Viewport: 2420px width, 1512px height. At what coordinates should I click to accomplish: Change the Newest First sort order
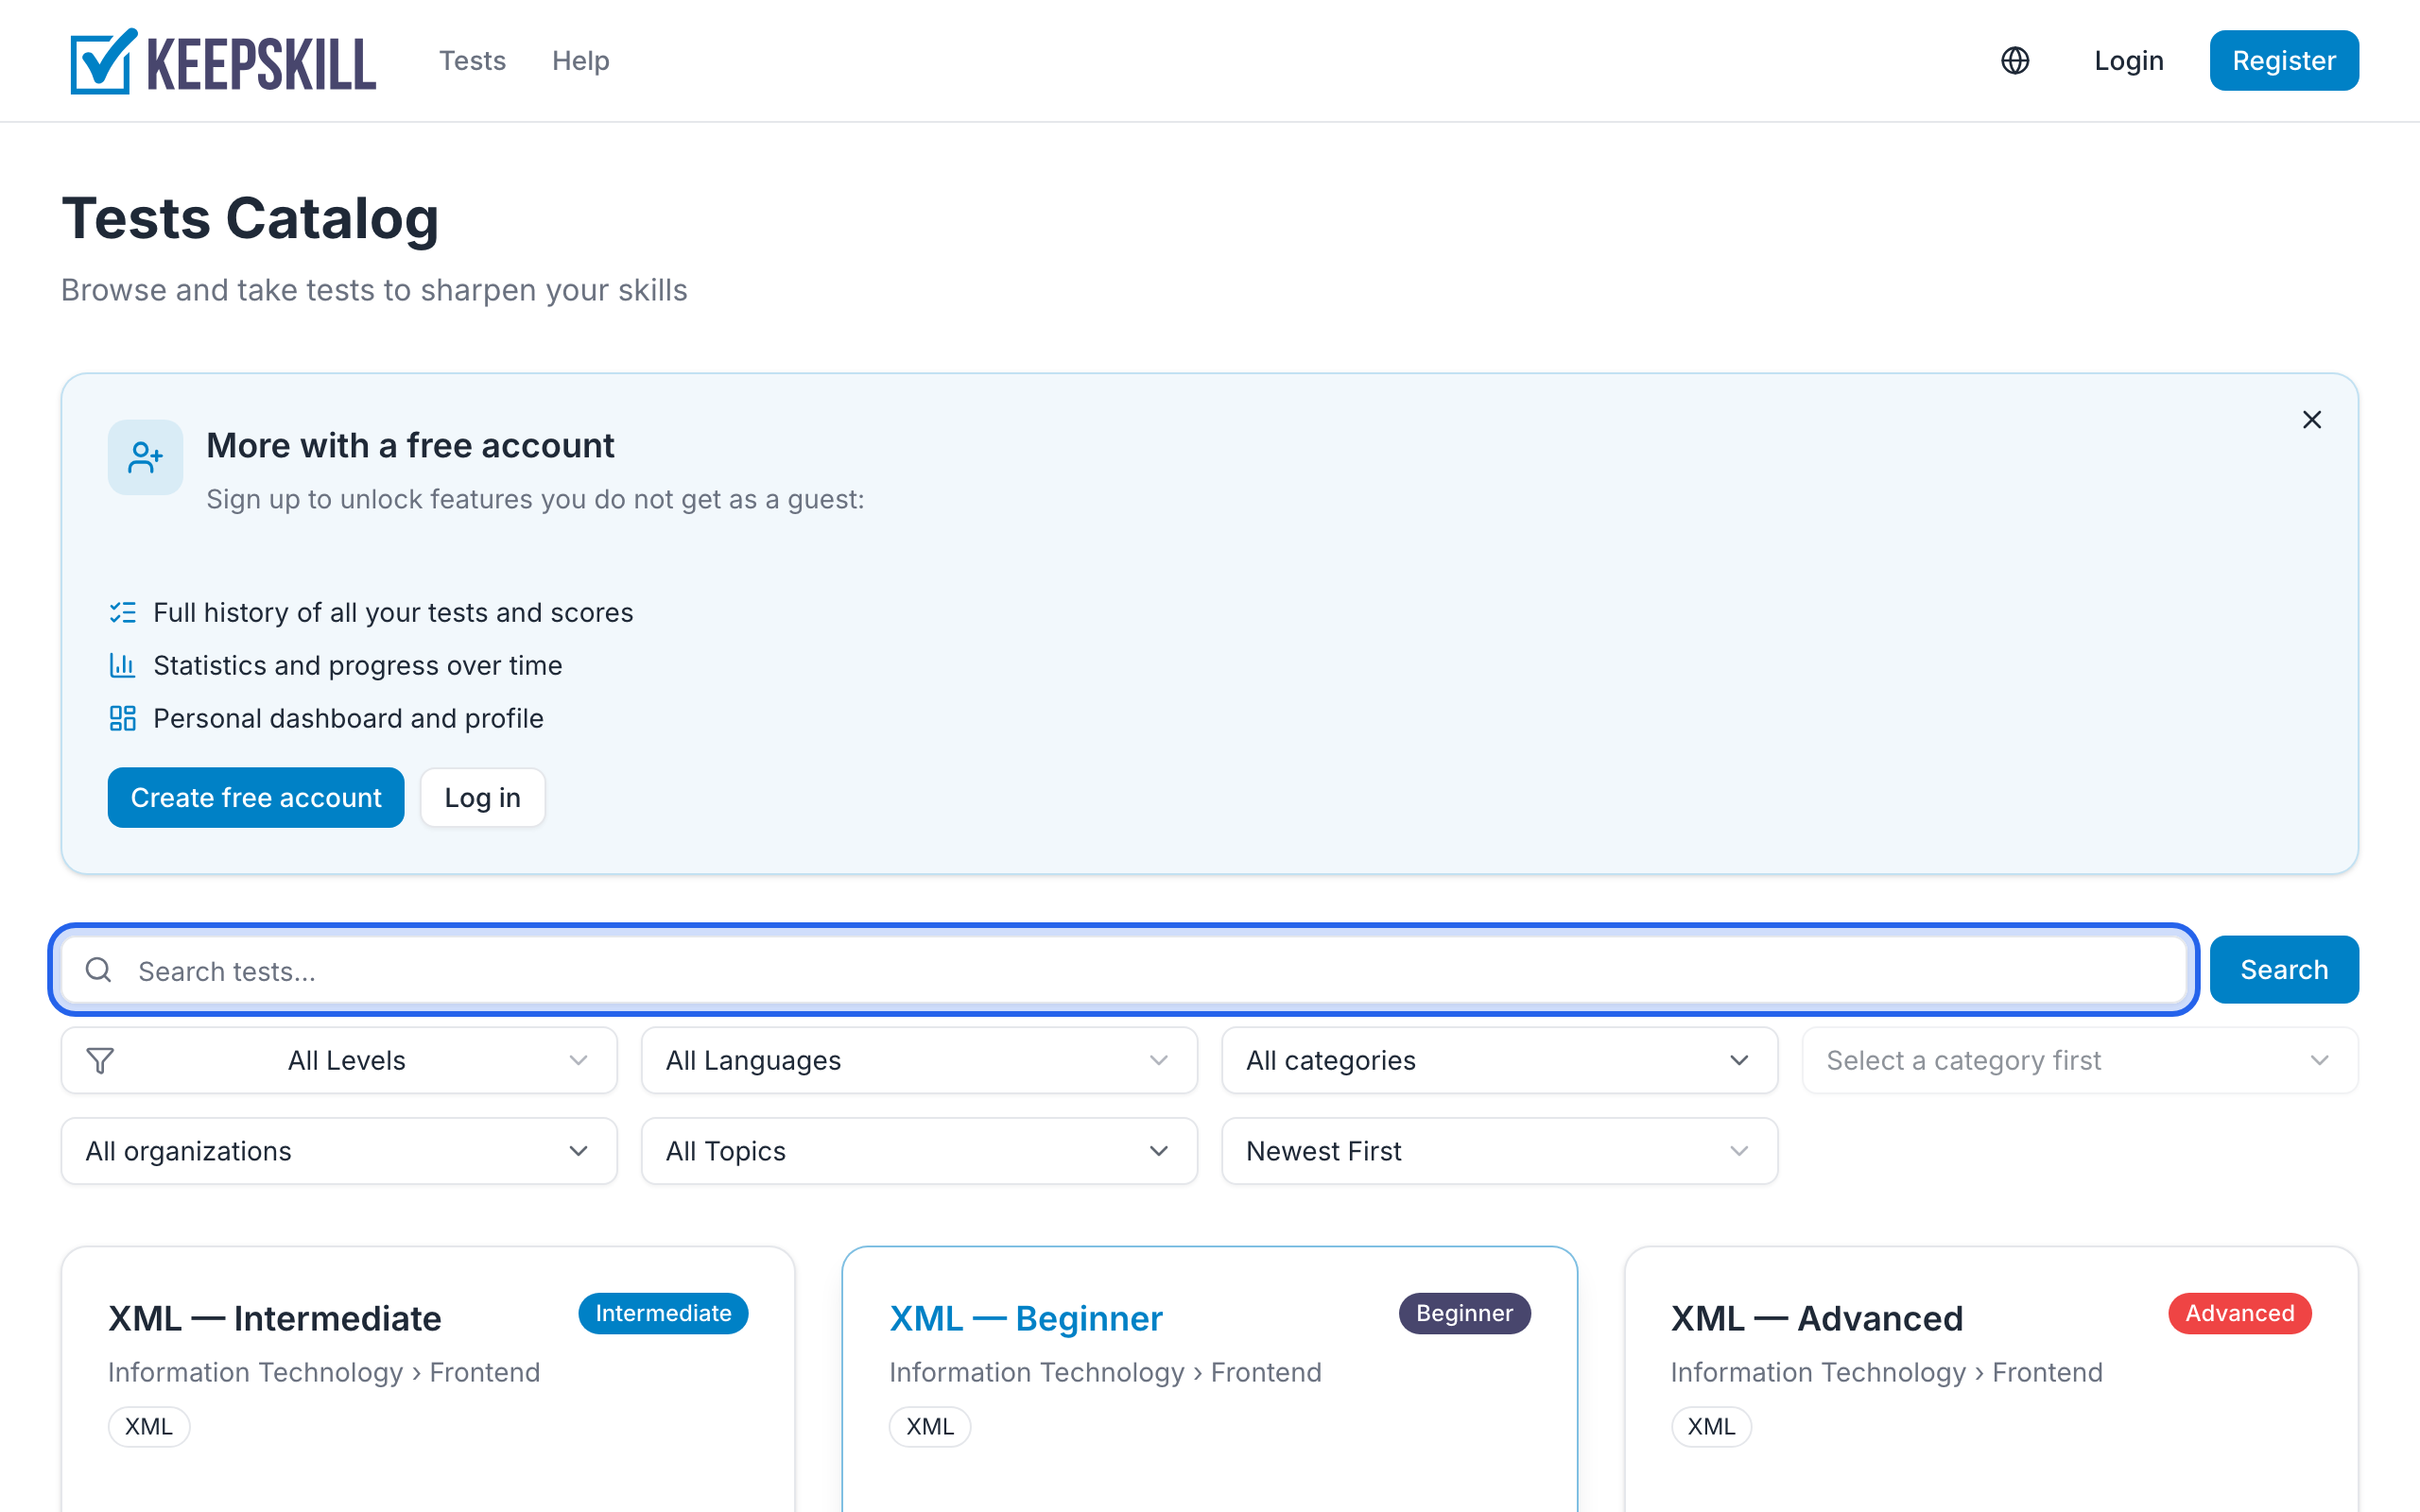click(x=1499, y=1151)
